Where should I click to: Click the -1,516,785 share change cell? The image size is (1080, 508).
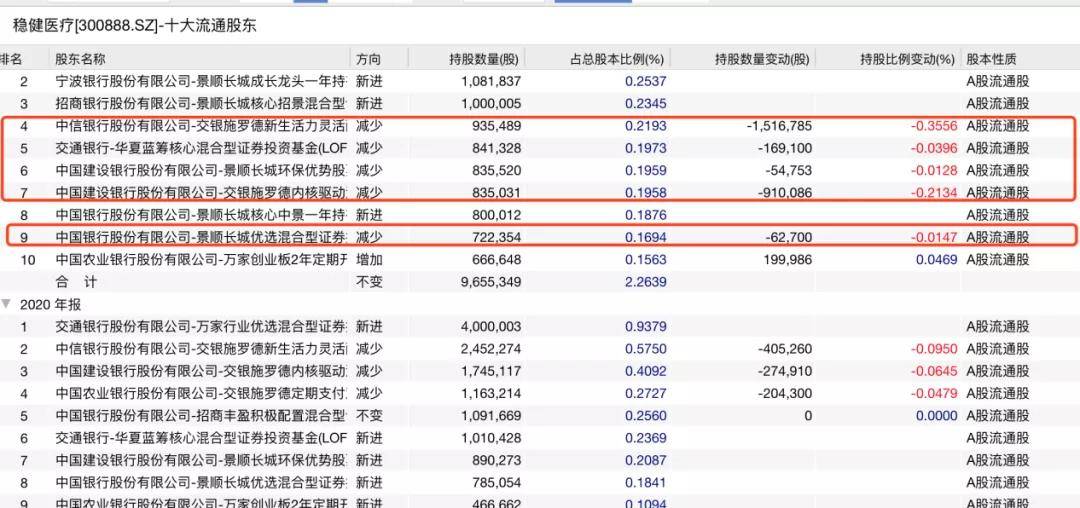click(778, 126)
